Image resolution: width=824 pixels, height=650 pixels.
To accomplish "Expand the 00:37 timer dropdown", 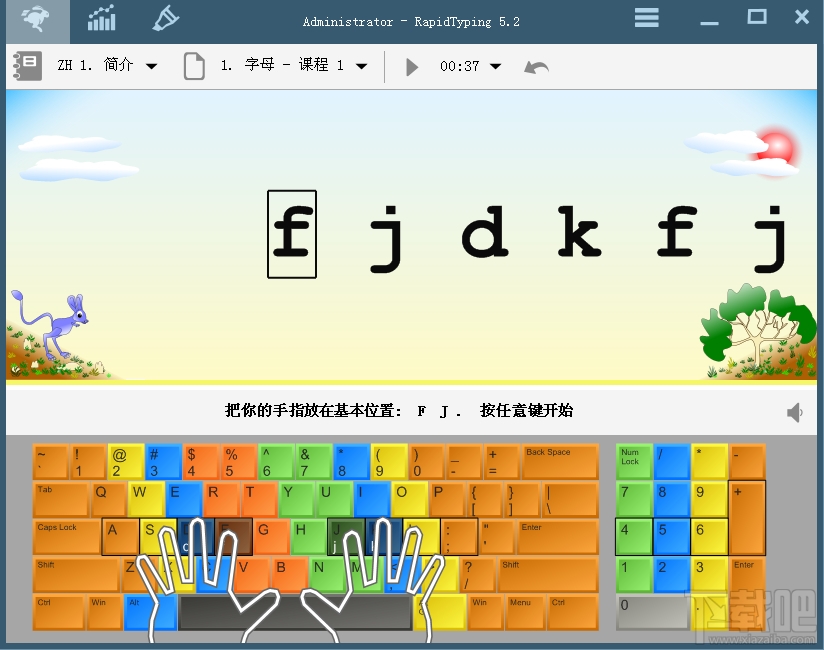I will tap(493, 66).
